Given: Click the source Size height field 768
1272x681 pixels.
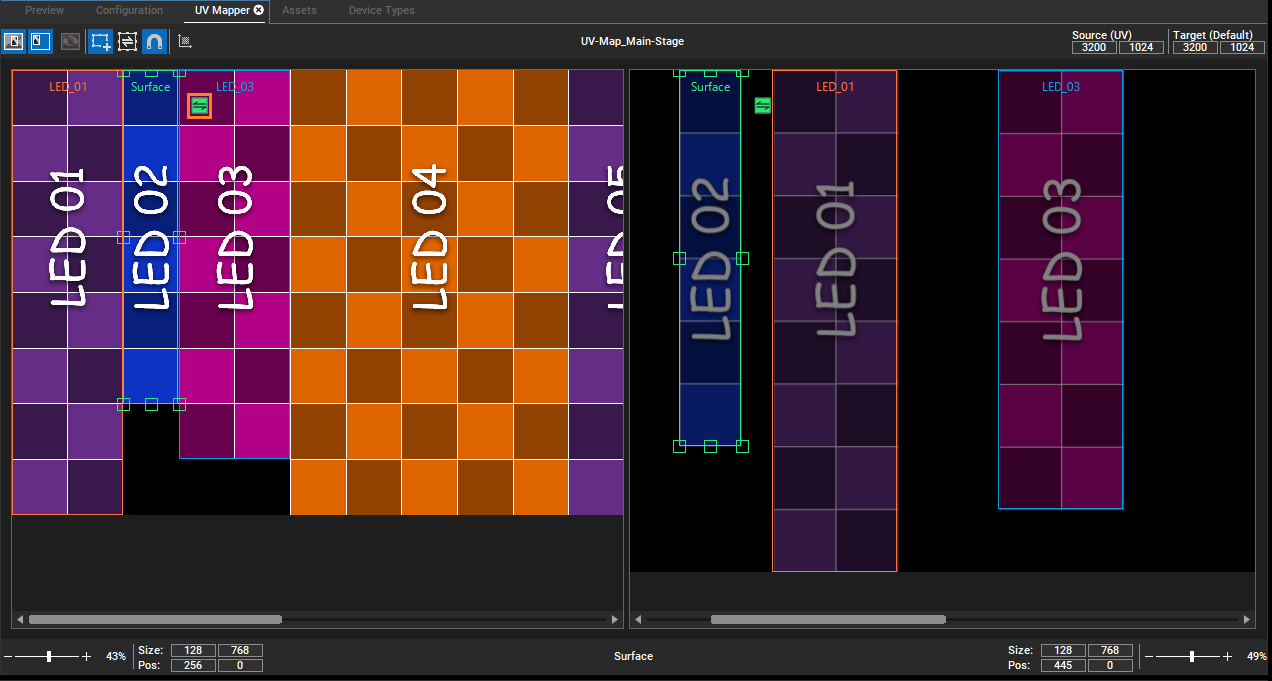Looking at the screenshot, I should [240, 650].
